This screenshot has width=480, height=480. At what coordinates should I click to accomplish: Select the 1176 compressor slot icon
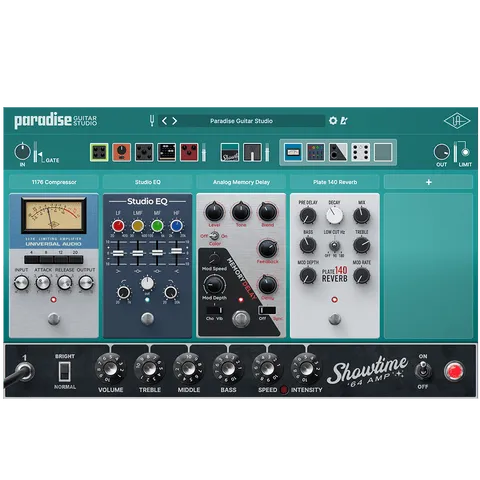click(293, 152)
